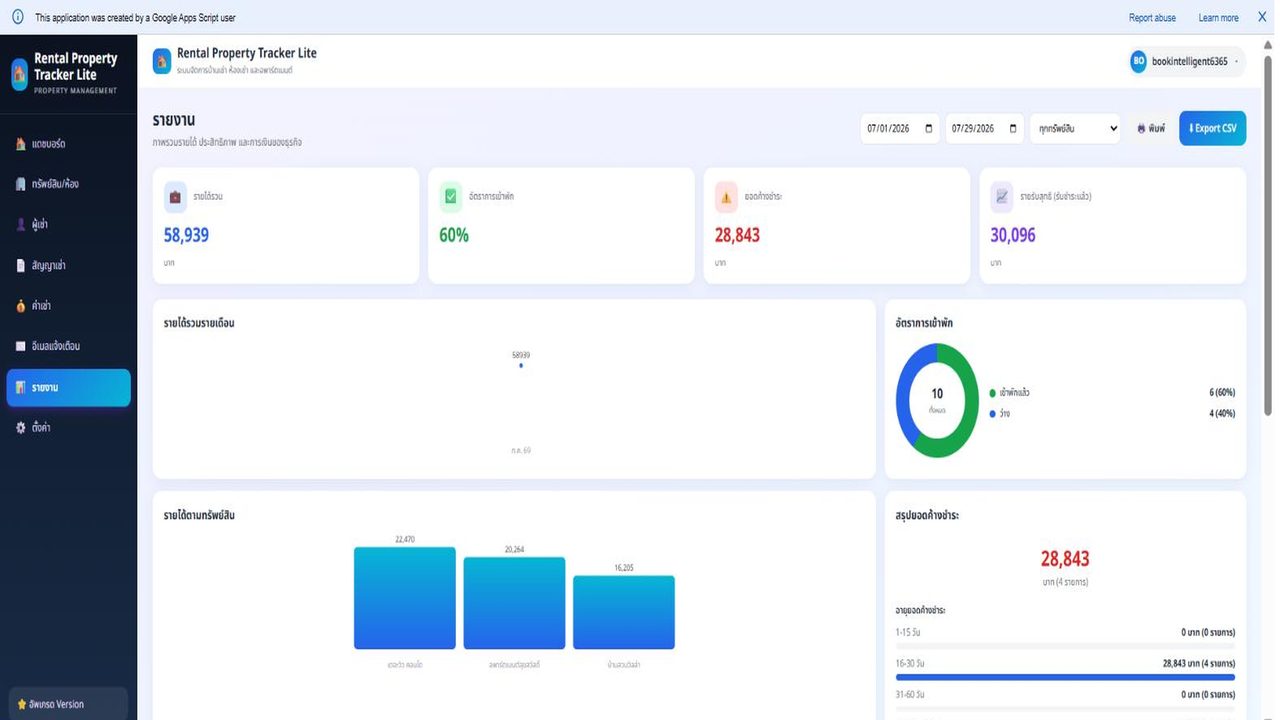The width and height of the screenshot is (1280, 720).
Task: Go to the tenants person icon
Action: tap(21, 225)
